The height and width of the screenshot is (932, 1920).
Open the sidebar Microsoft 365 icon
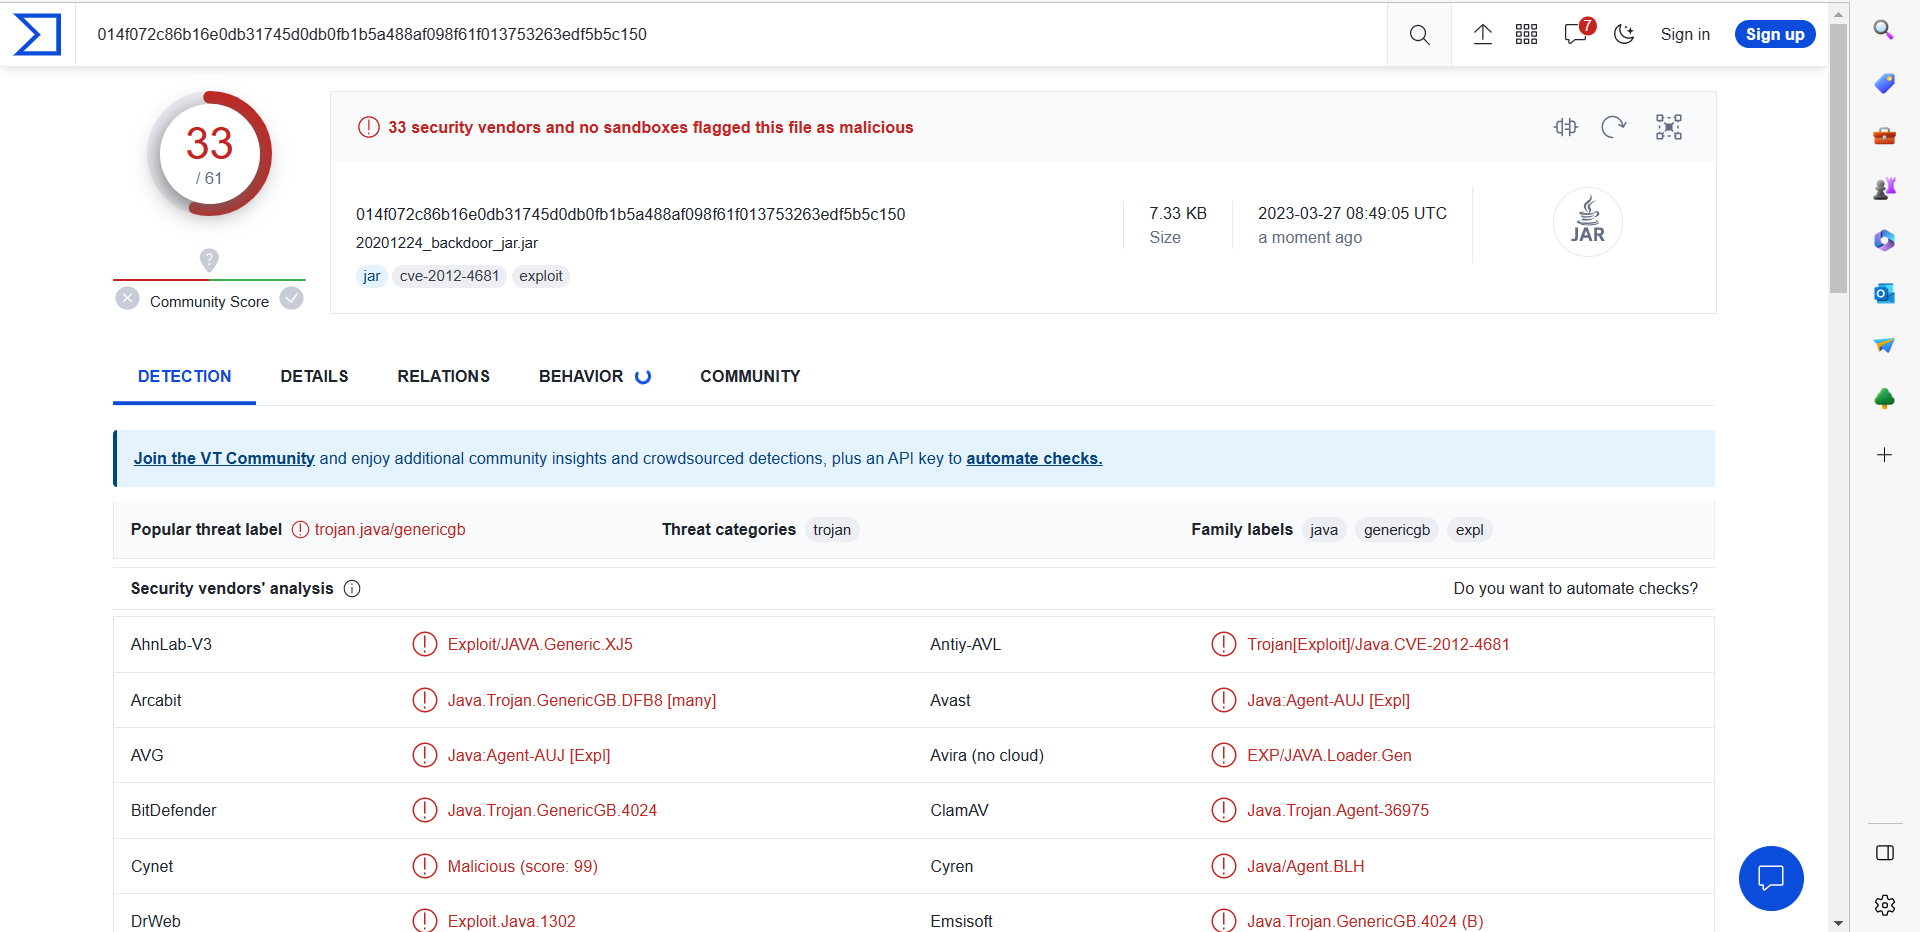coord(1884,240)
